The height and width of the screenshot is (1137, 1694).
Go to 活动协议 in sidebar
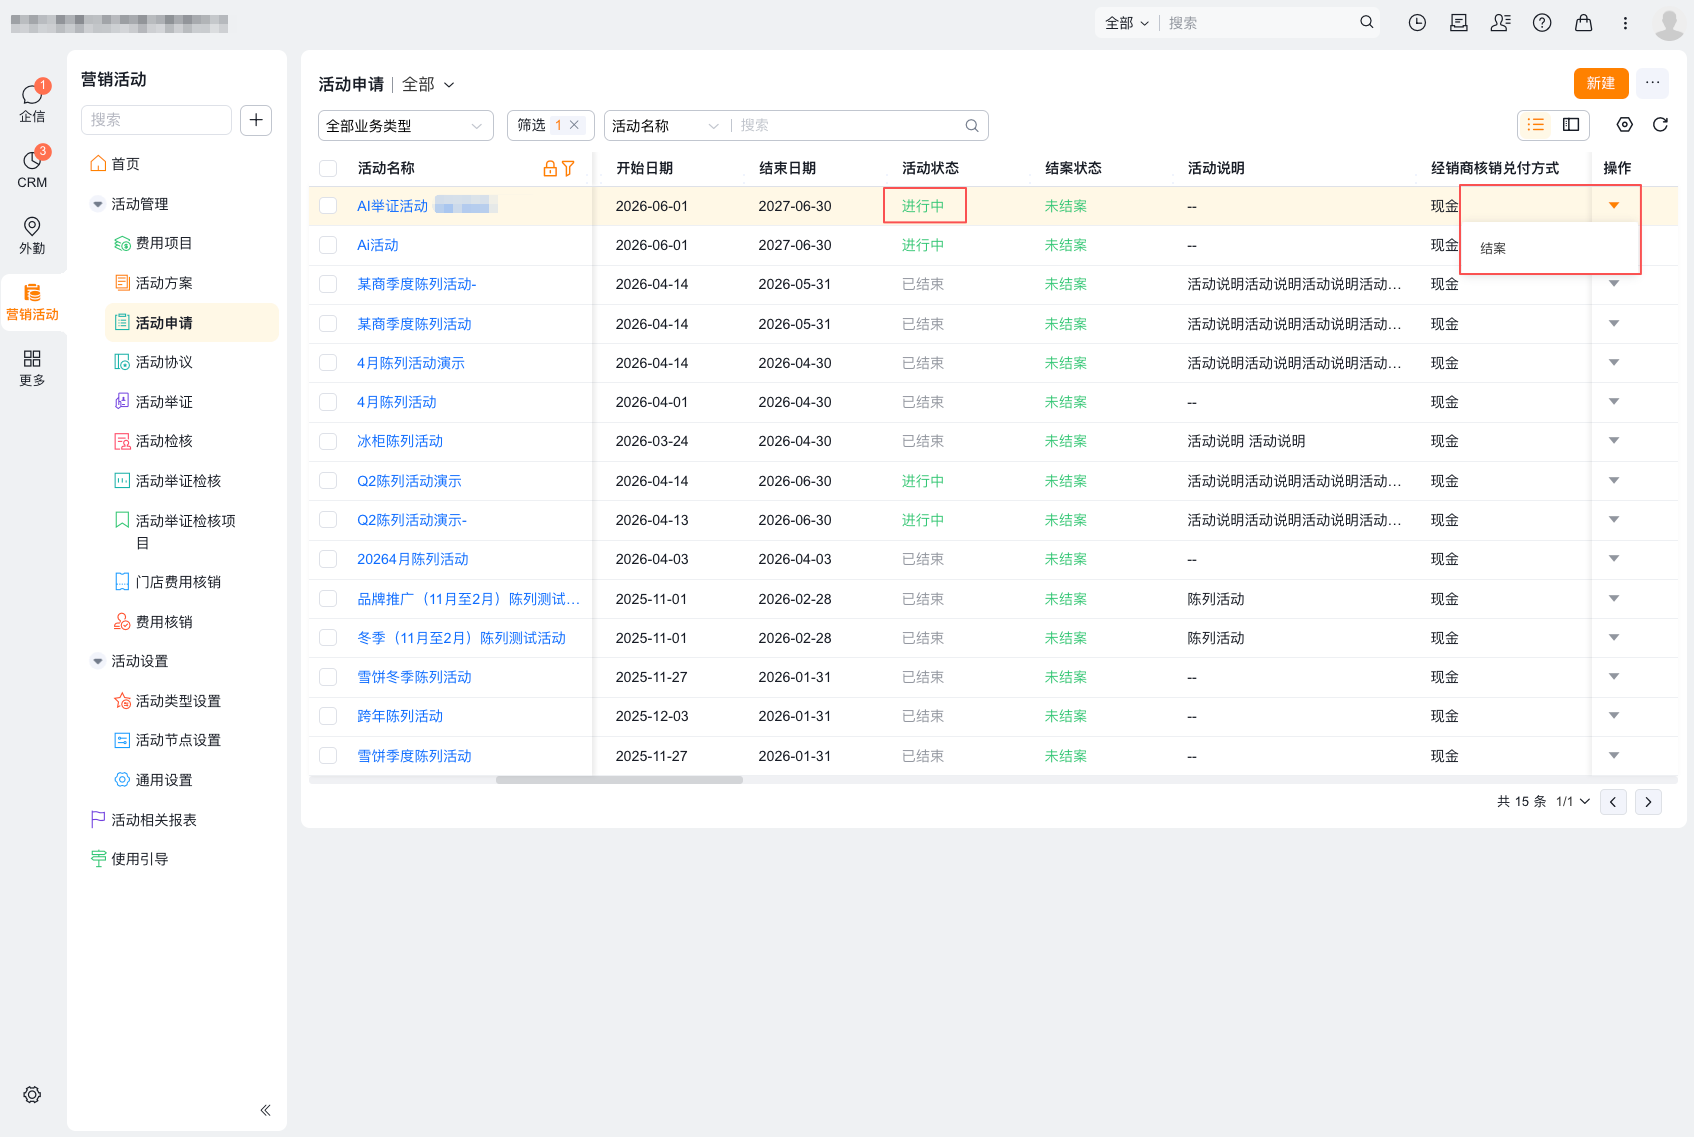tap(164, 362)
